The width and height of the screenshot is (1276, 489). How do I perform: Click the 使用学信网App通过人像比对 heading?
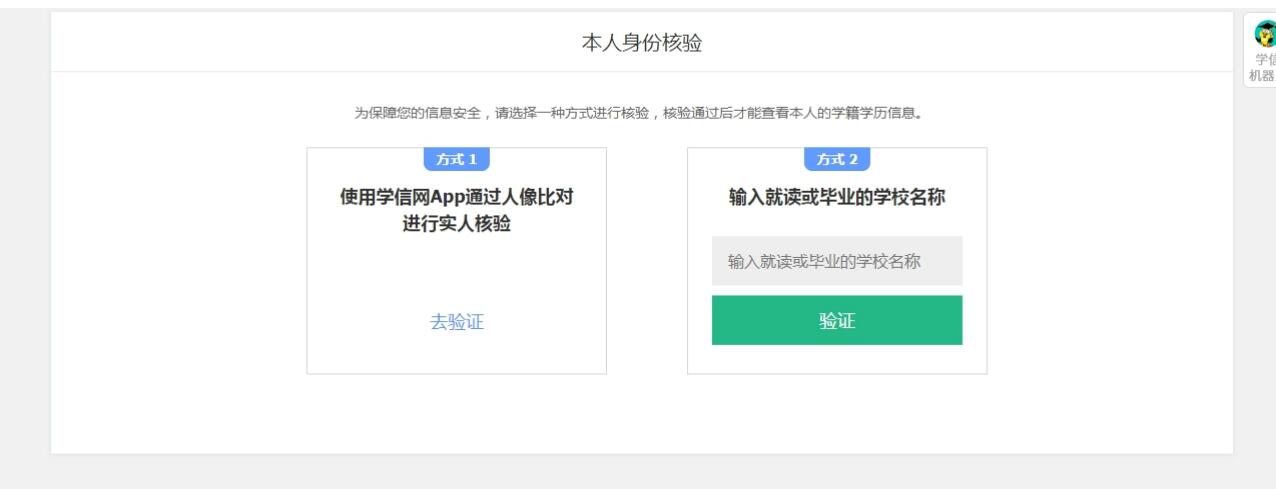(x=457, y=198)
